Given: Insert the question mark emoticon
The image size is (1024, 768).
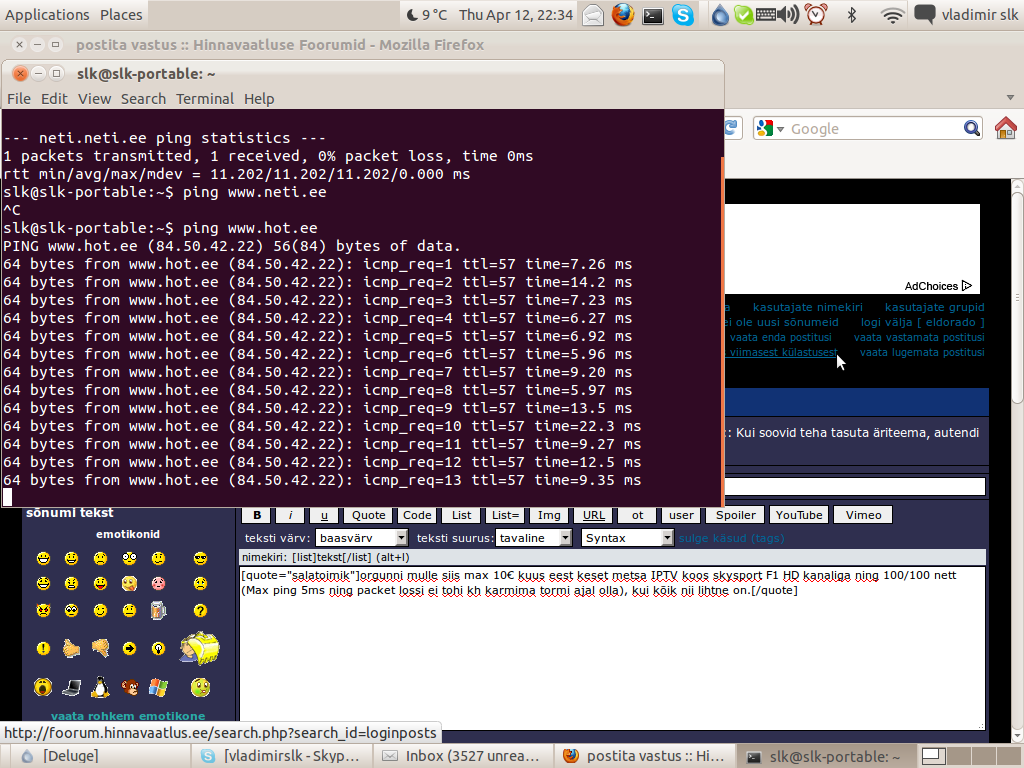Looking at the screenshot, I should tap(200, 610).
